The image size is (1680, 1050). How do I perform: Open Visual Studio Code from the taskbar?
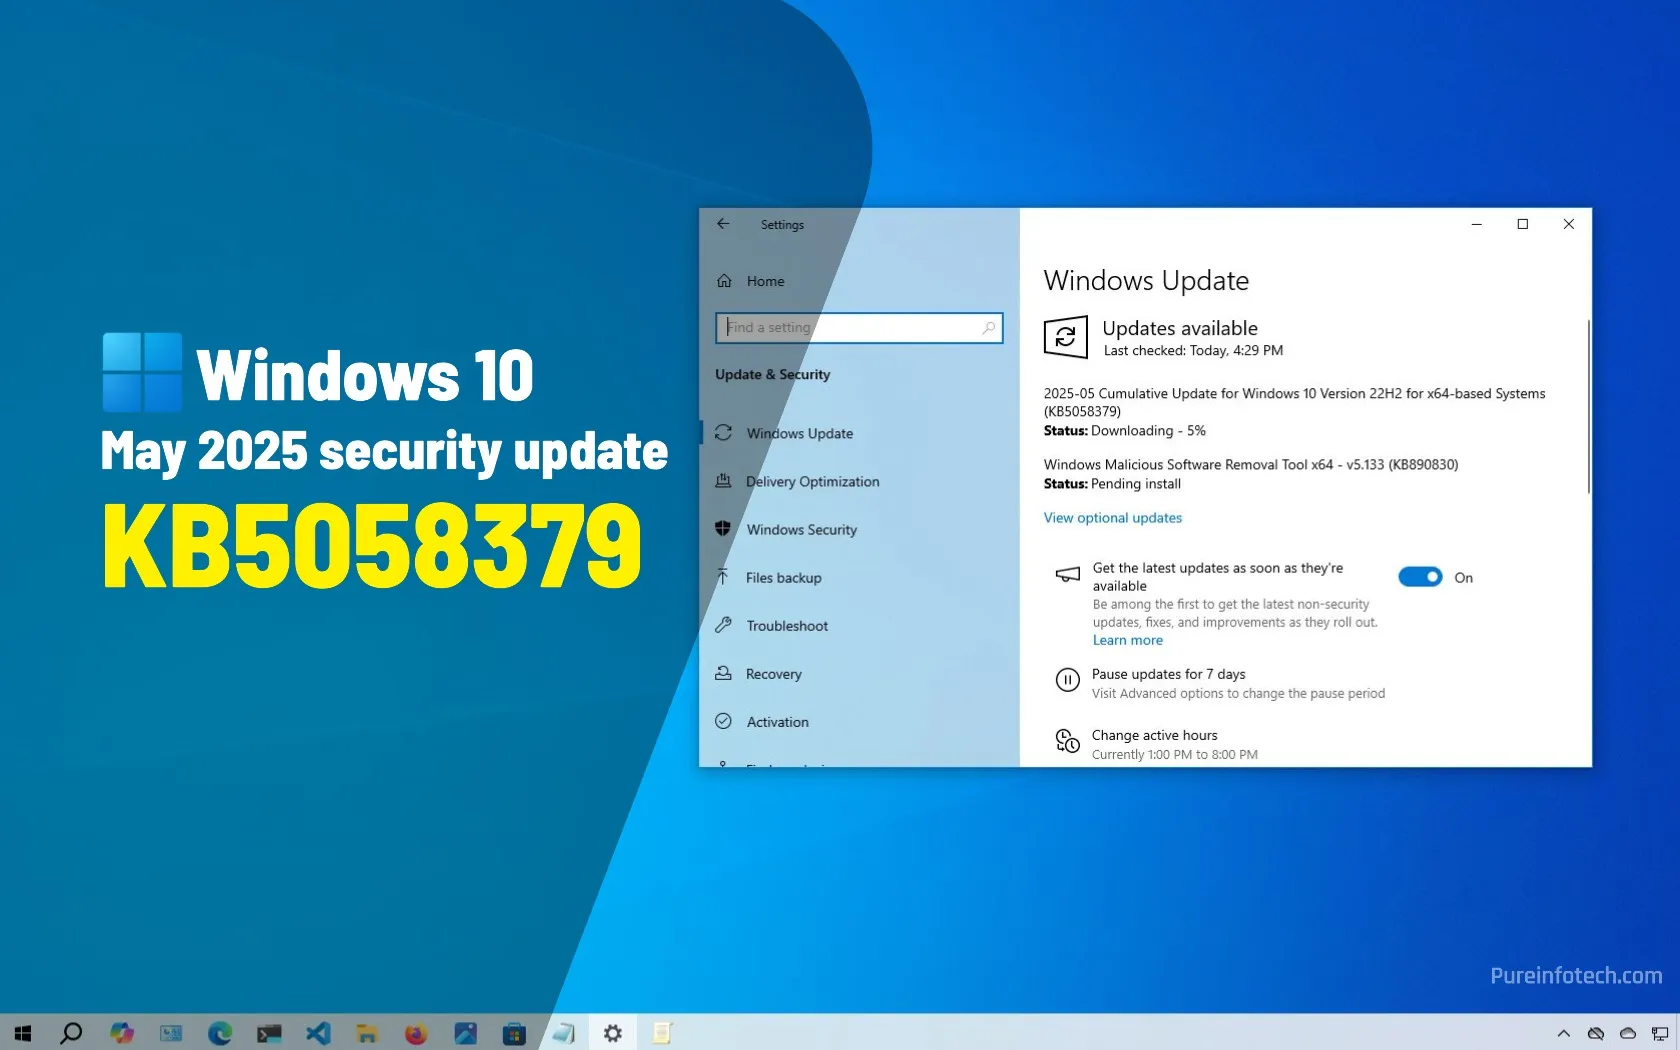coord(318,1033)
